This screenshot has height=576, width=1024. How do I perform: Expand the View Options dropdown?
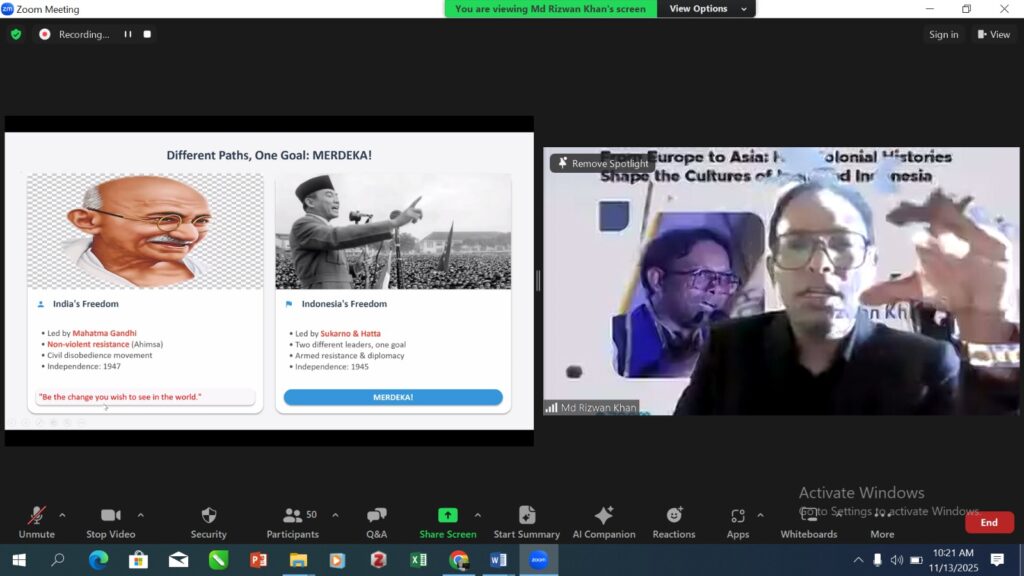(x=709, y=9)
